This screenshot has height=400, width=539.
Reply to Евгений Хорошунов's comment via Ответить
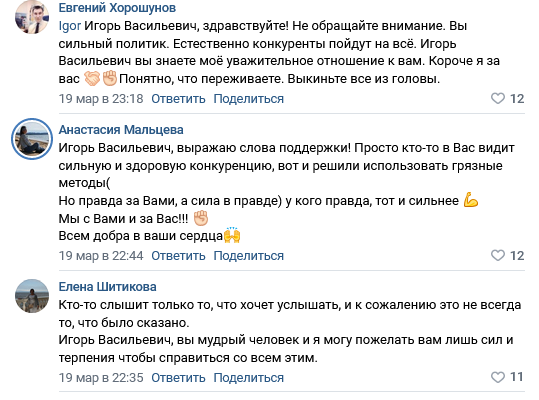[178, 99]
